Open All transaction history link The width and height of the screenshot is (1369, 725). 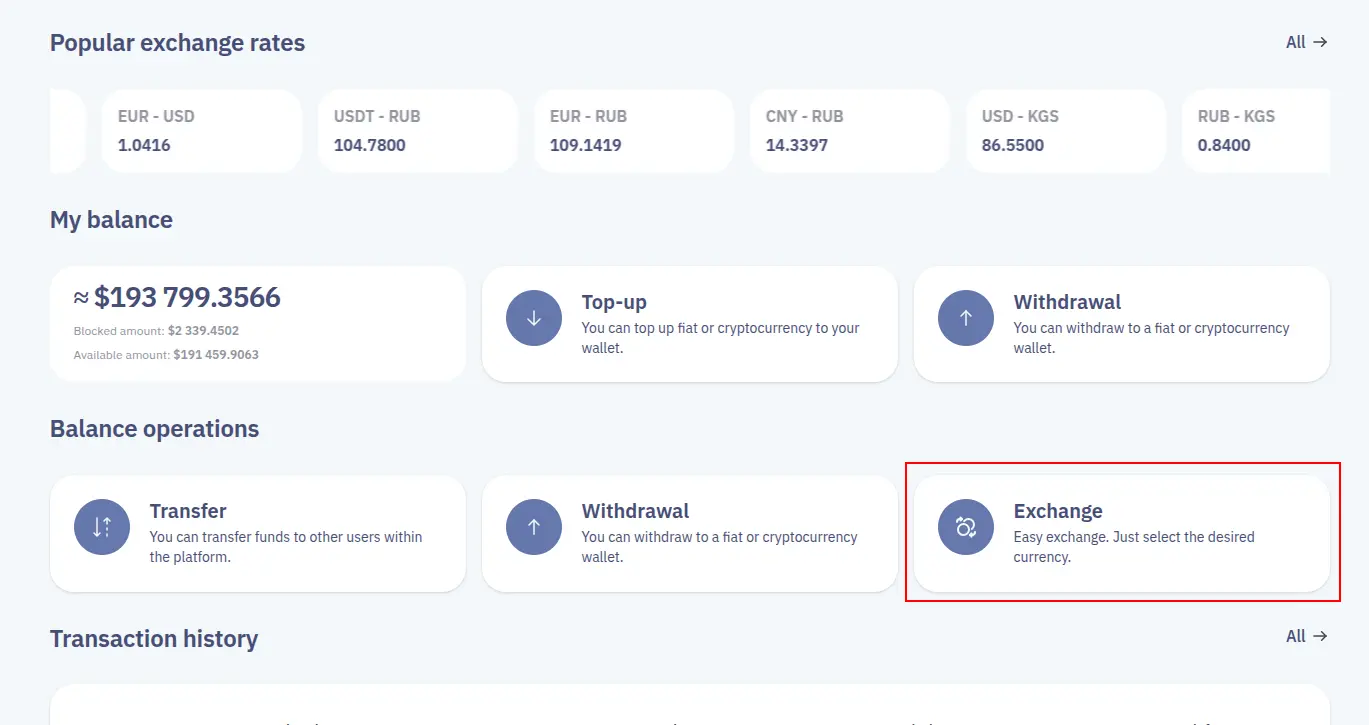pyautogui.click(x=1307, y=636)
